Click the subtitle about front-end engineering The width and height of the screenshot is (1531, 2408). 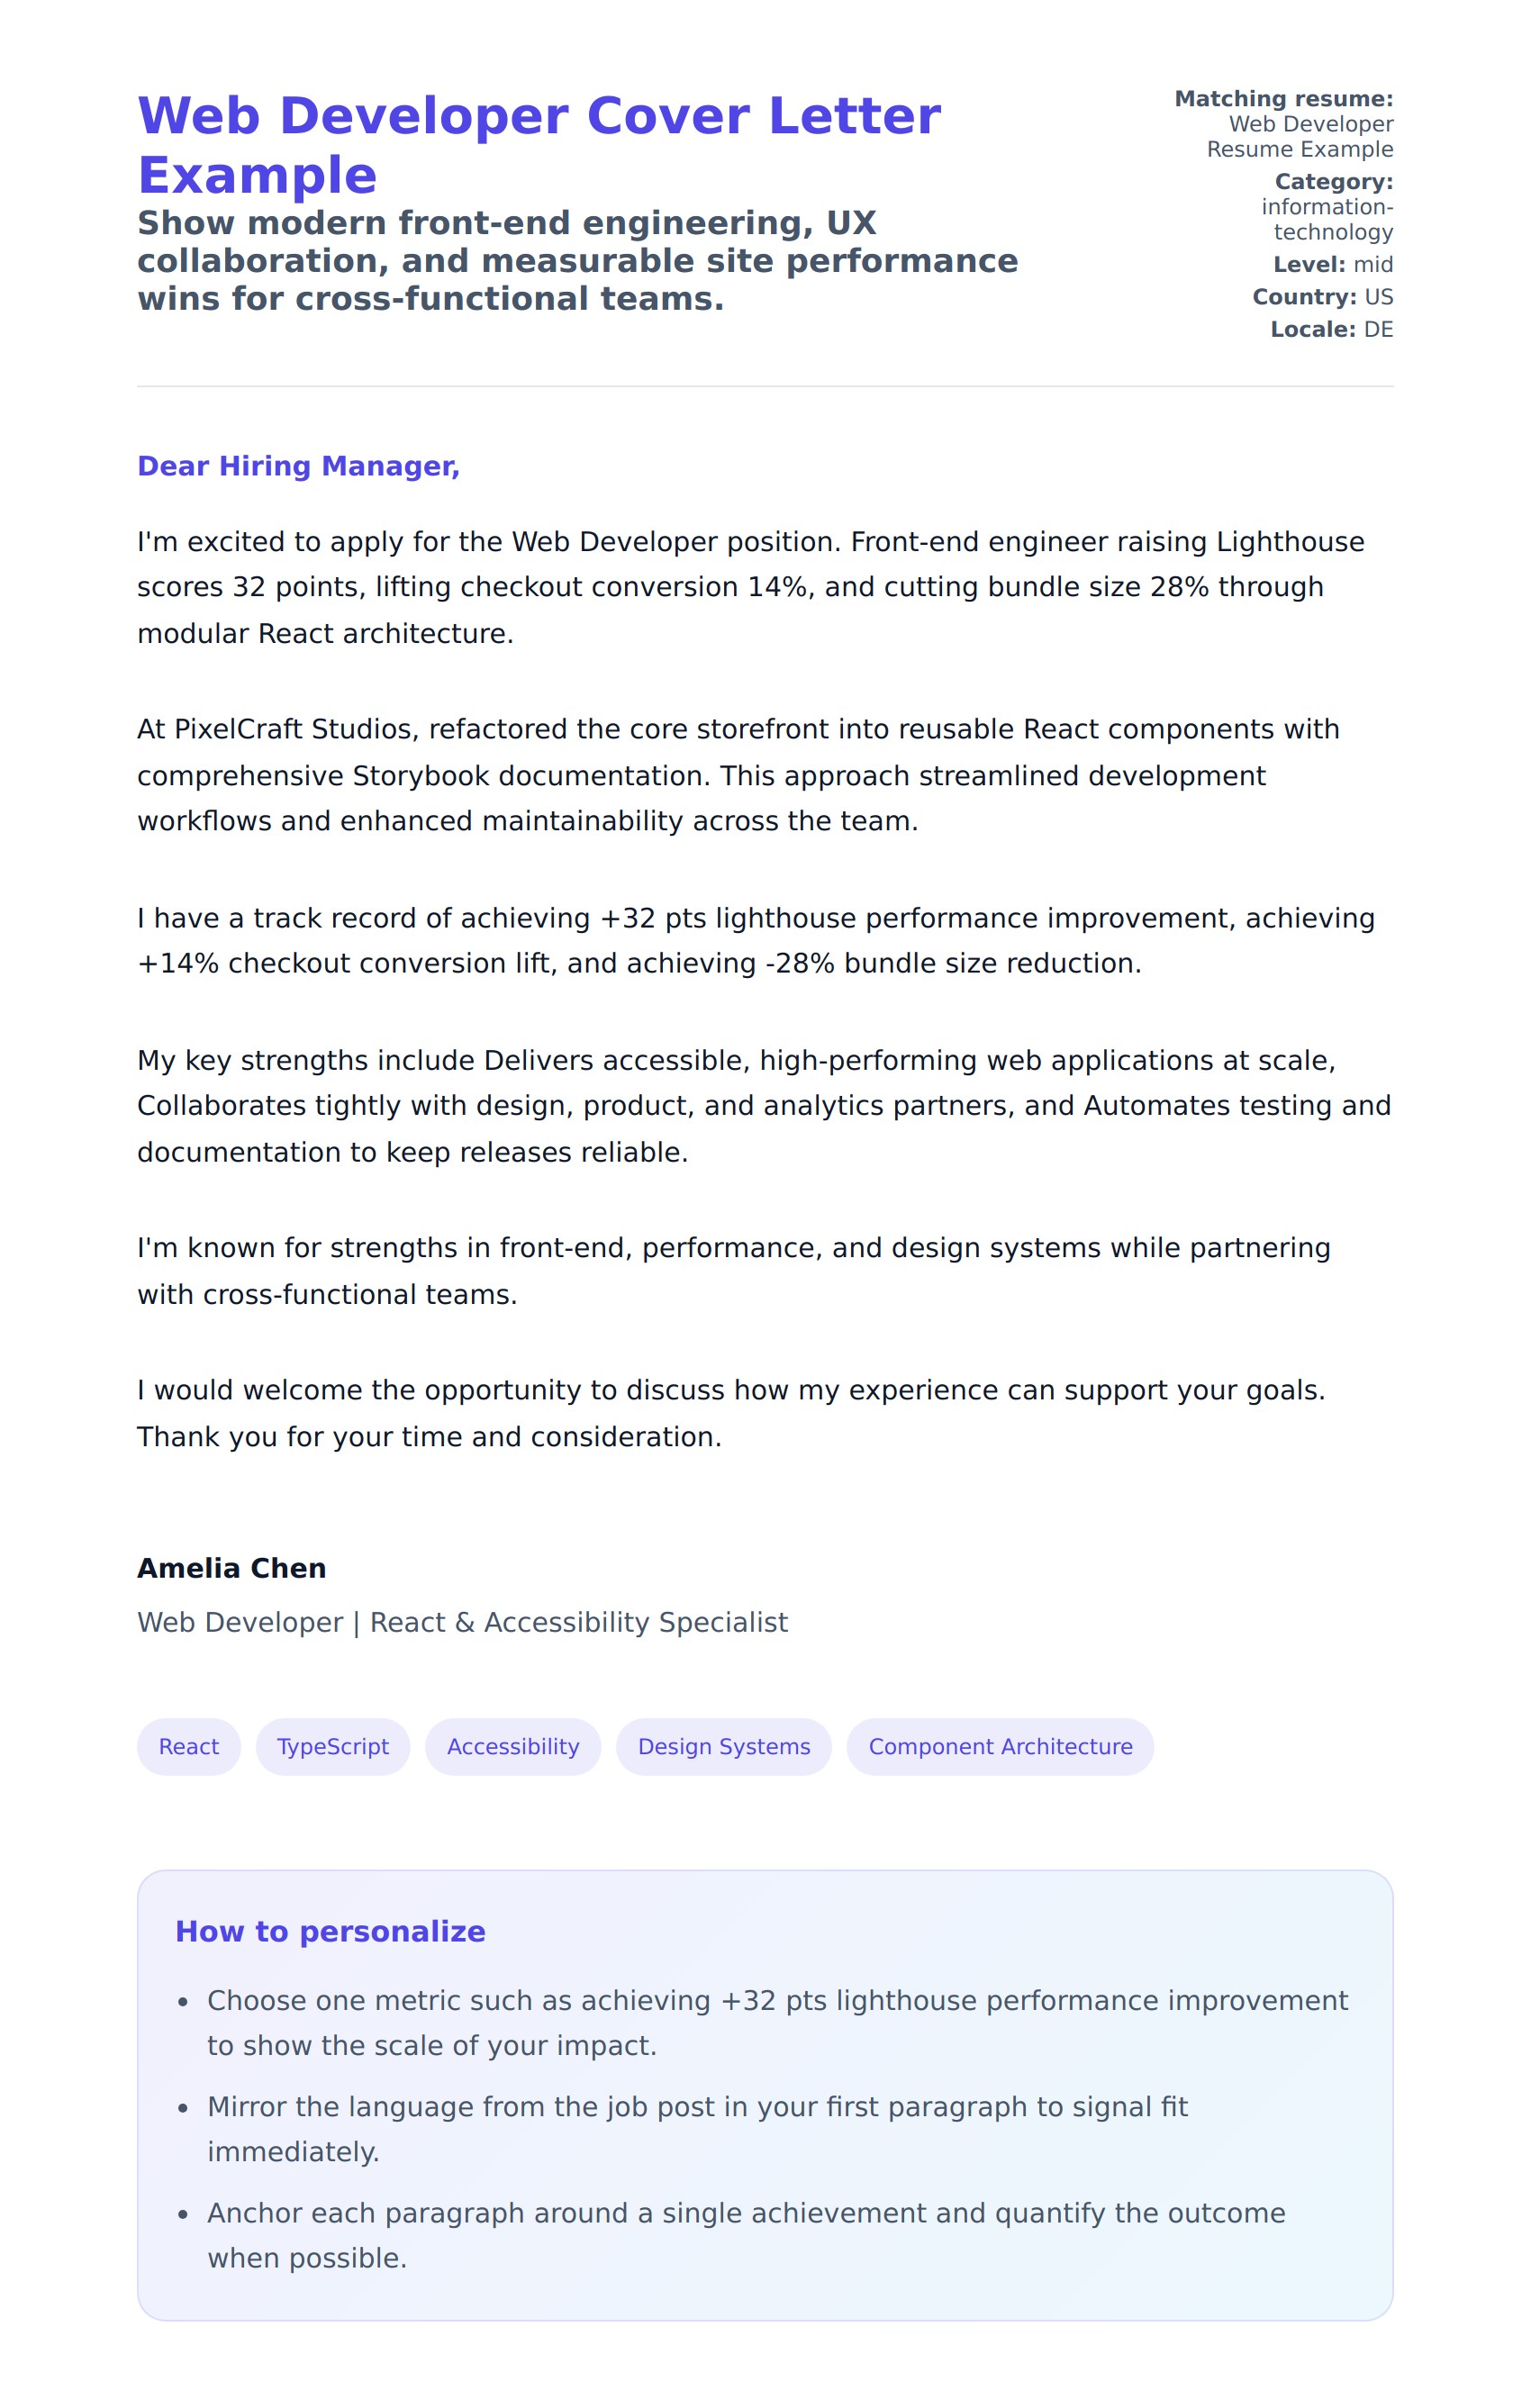pos(577,260)
